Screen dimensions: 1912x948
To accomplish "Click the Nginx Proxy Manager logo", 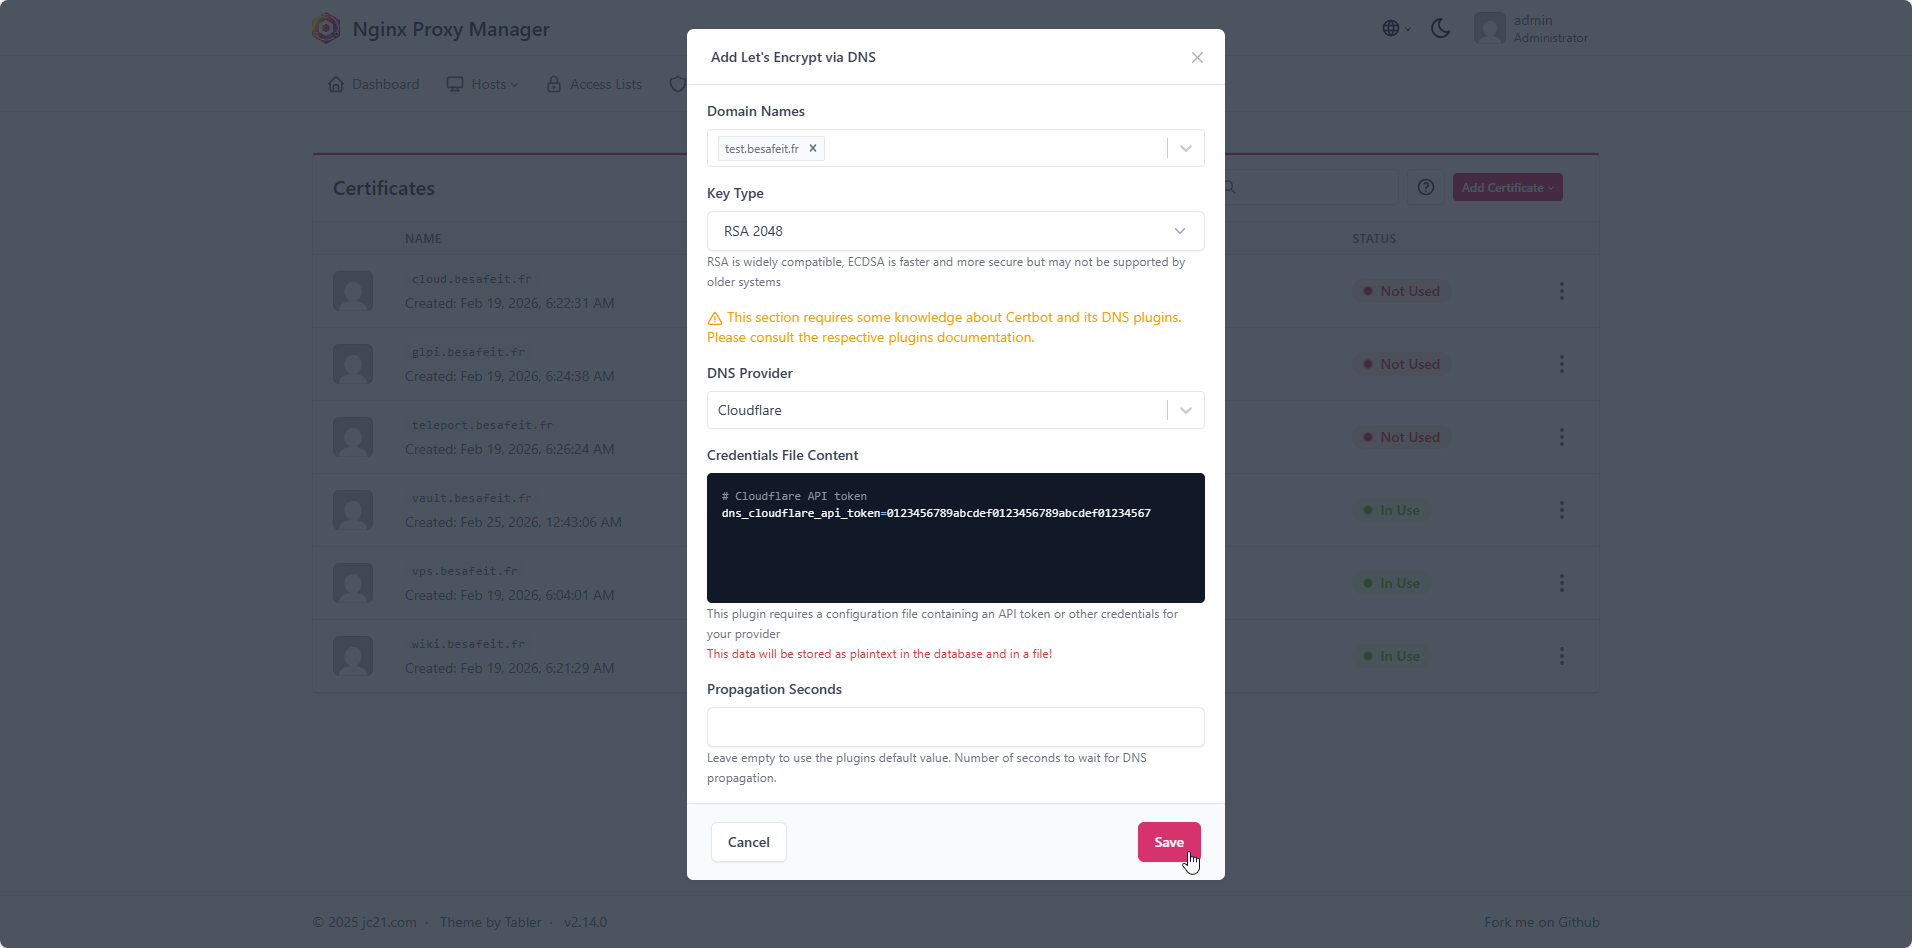I will pyautogui.click(x=326, y=28).
